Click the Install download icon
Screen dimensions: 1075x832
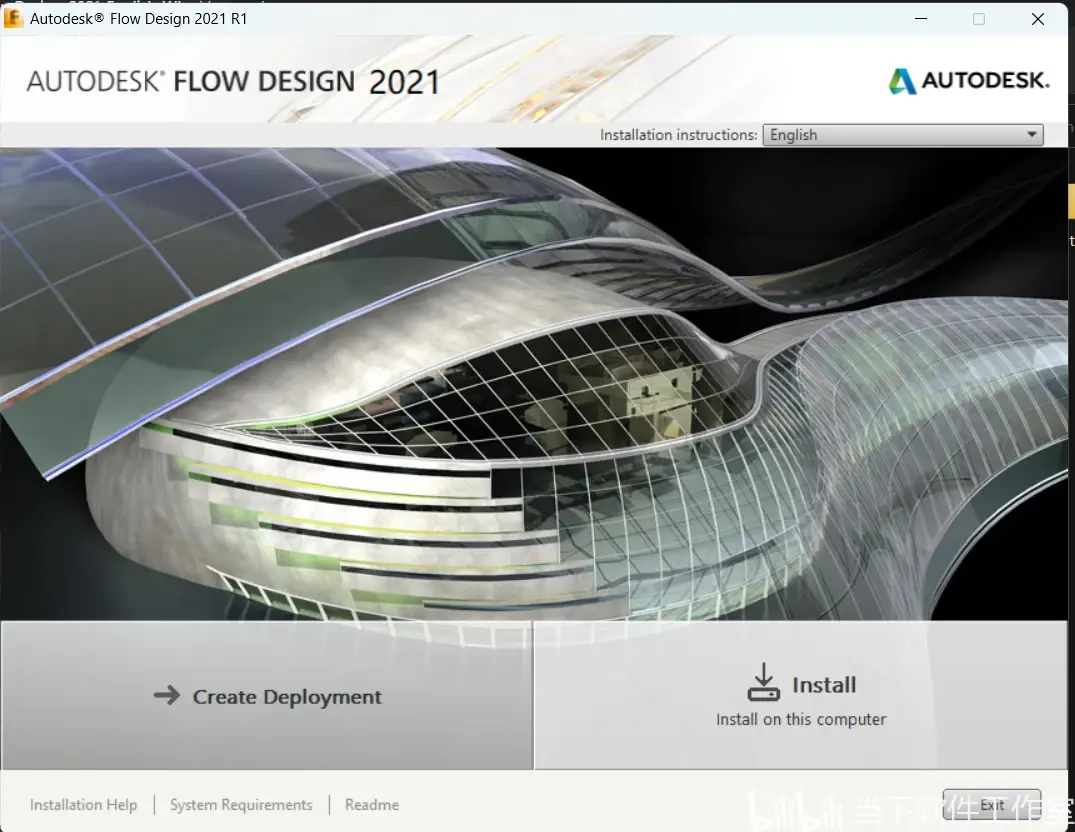pos(763,682)
